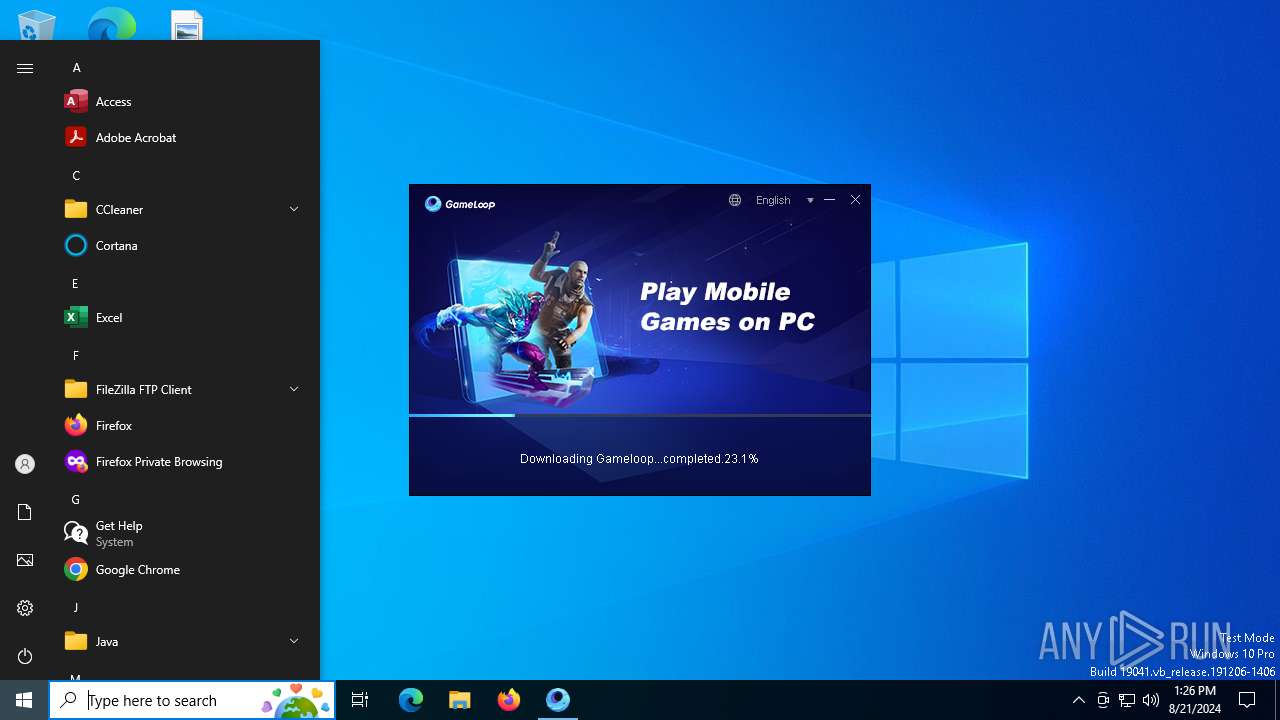Open the Power options button
This screenshot has height=720, width=1280.
(25, 656)
